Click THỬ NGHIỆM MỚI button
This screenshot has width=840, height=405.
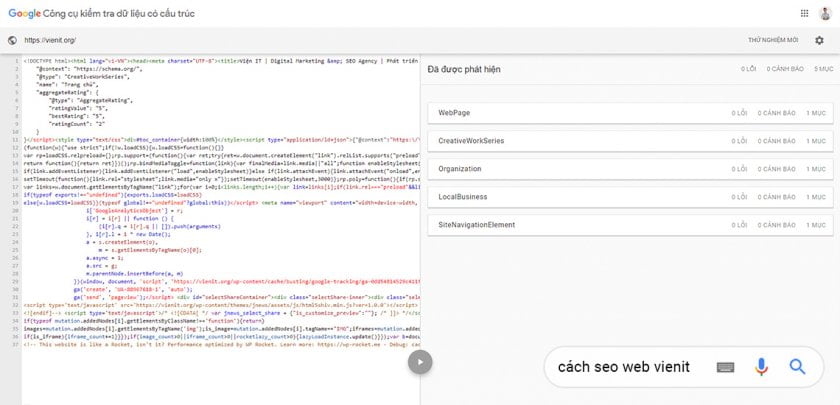point(773,40)
